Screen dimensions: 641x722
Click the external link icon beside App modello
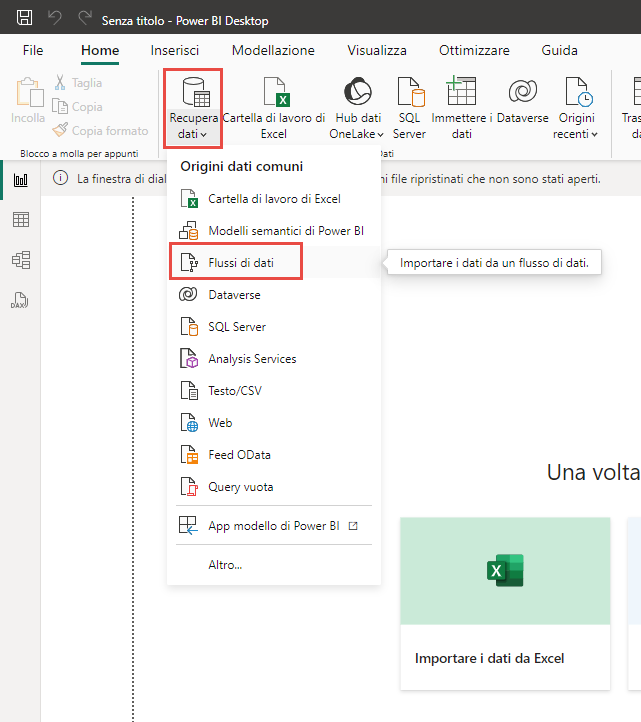353,526
